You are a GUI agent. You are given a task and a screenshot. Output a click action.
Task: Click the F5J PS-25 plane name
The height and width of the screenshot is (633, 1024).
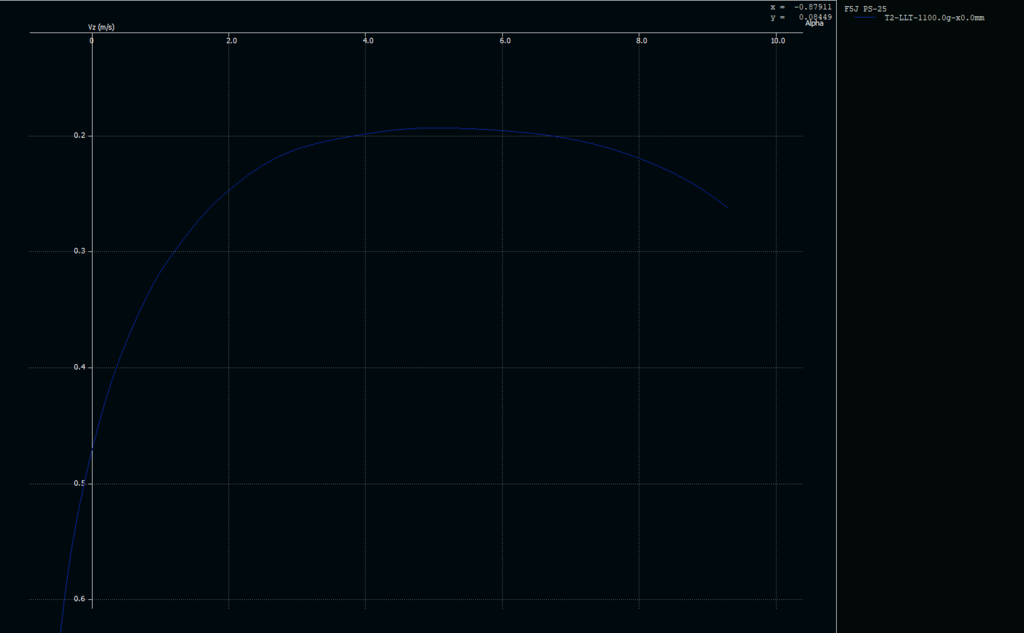click(866, 8)
